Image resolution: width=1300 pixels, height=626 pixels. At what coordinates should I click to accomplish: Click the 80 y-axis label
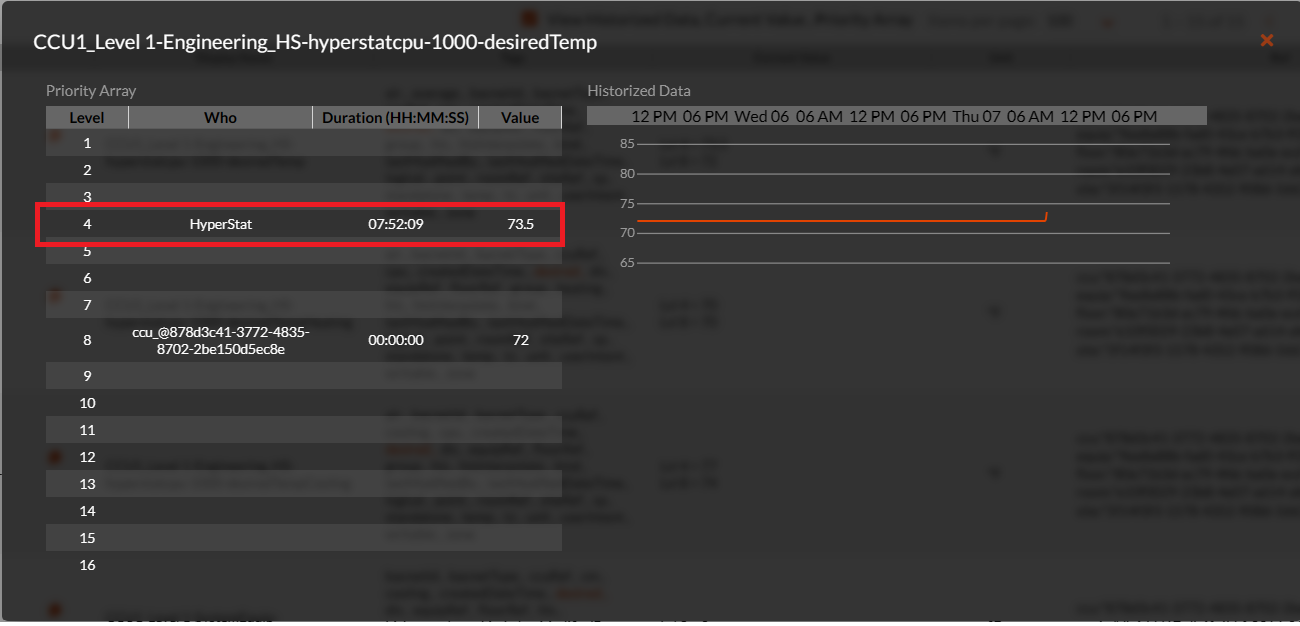coord(627,174)
